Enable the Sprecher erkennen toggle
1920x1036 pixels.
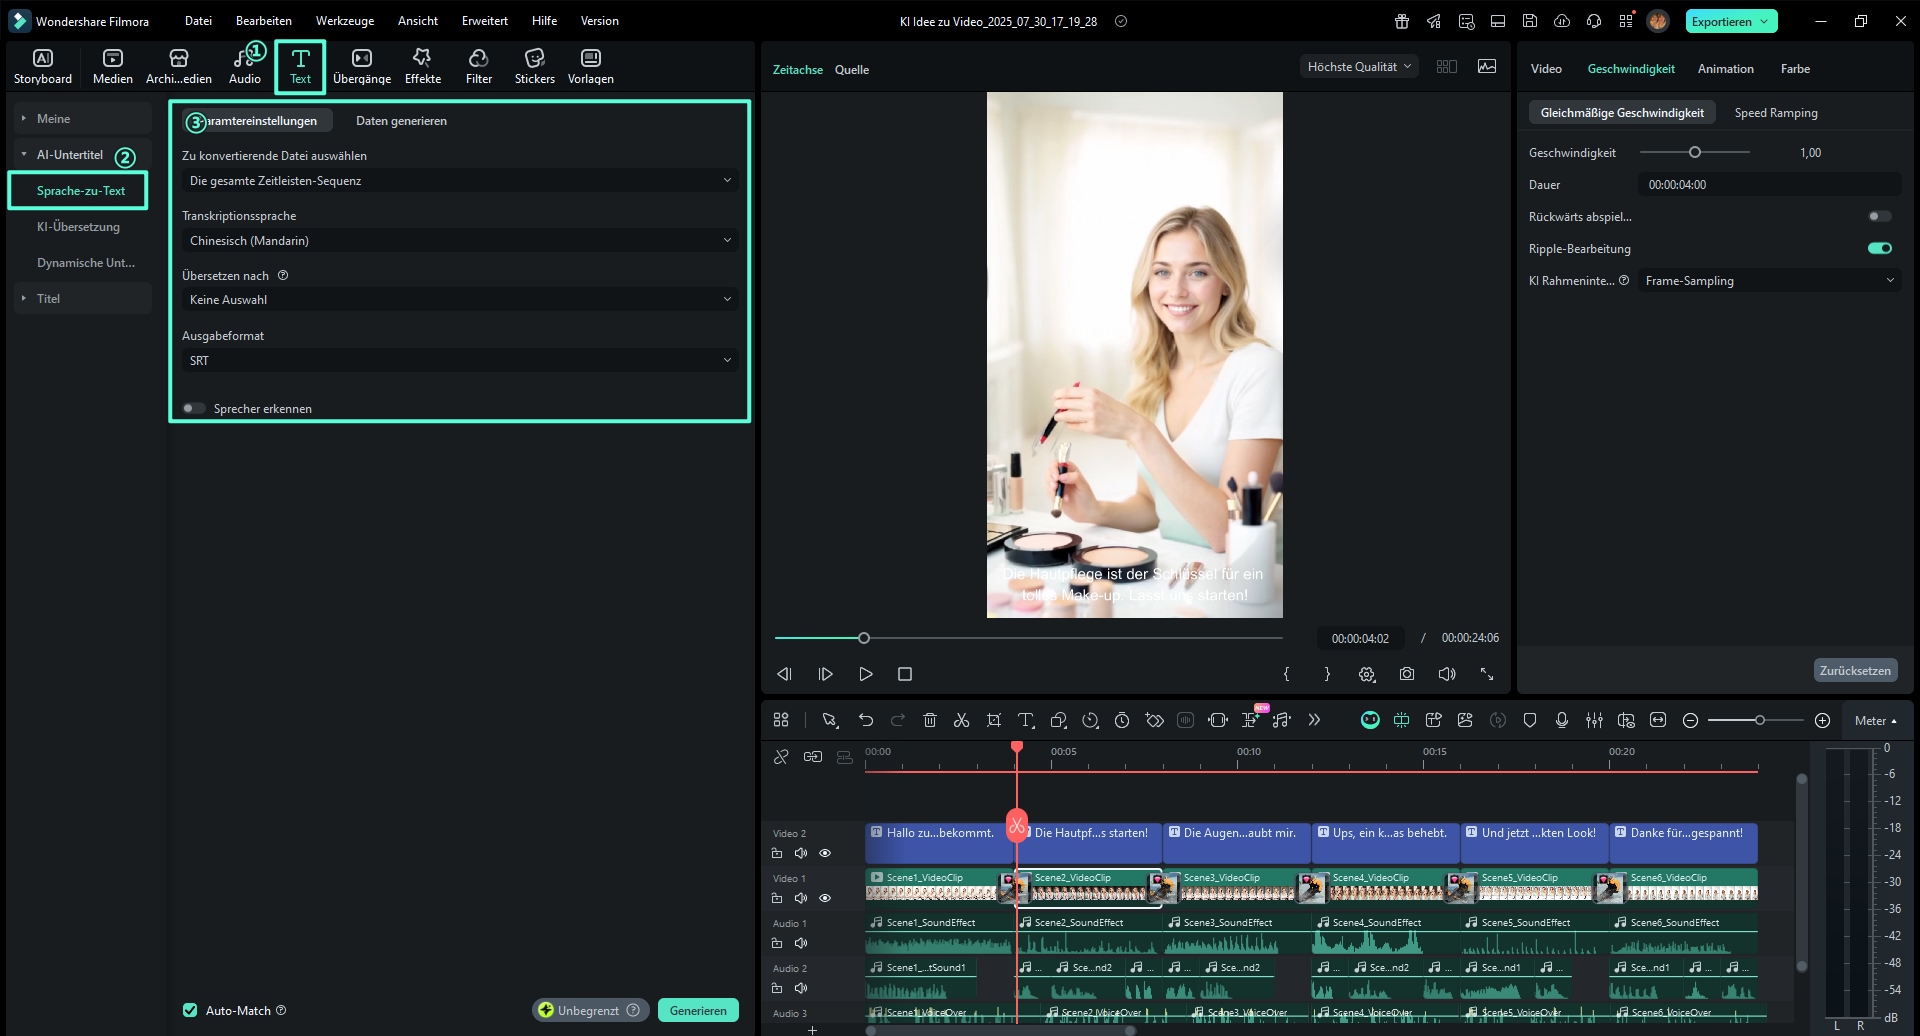click(193, 408)
